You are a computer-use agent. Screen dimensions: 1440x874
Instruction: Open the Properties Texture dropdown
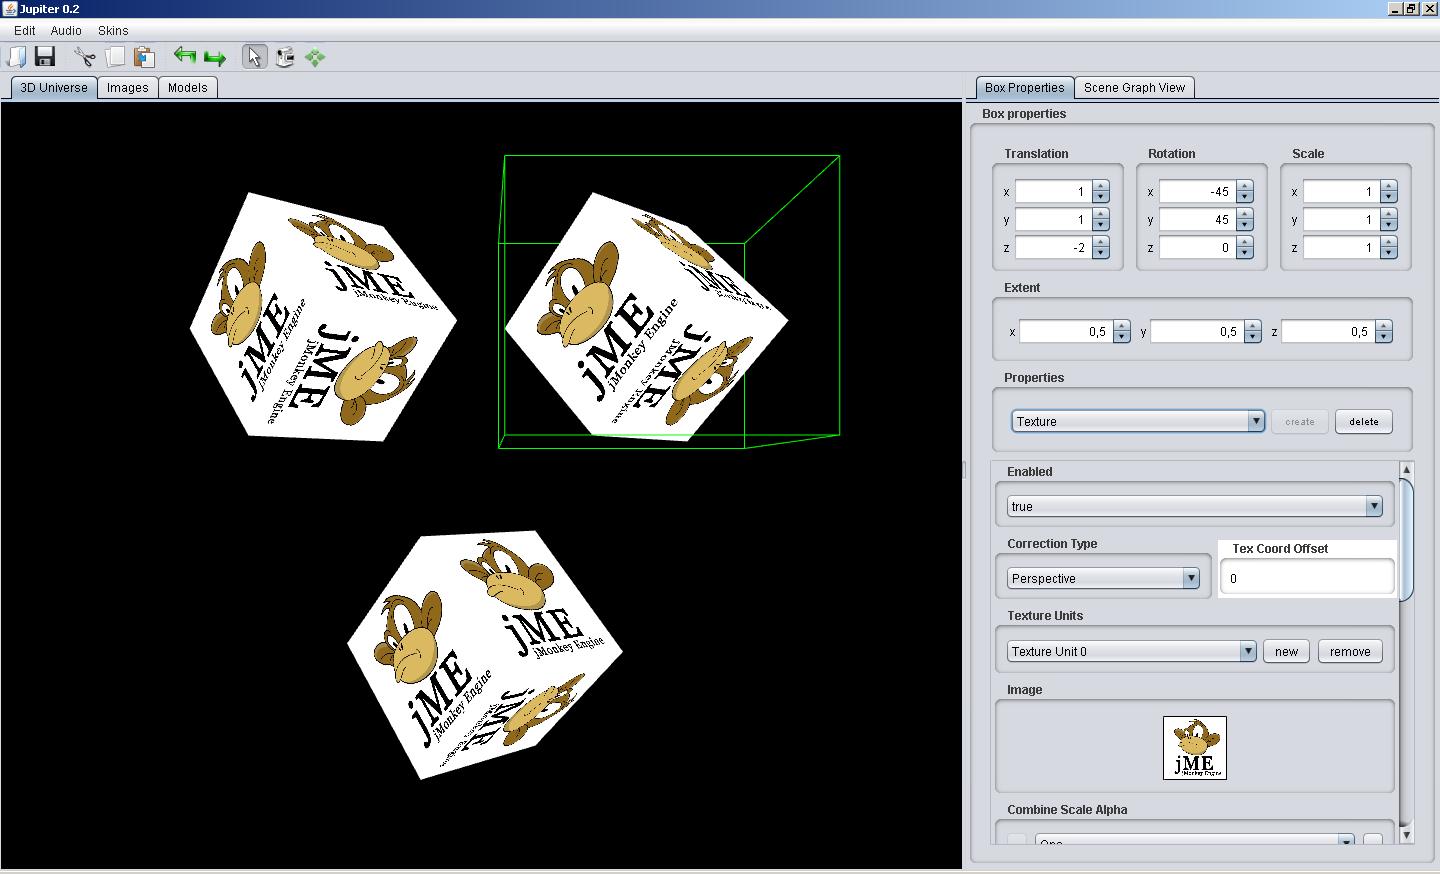click(1138, 421)
